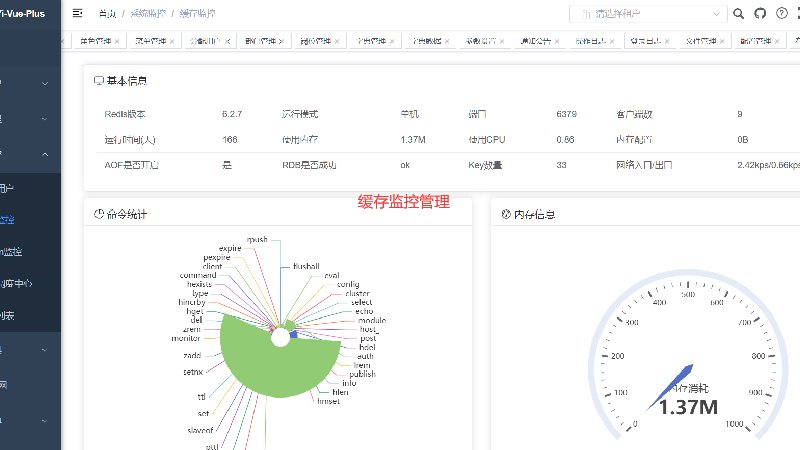The height and width of the screenshot is (450, 800).
Task: Switch to the 文件管理 tab
Action: pos(701,41)
